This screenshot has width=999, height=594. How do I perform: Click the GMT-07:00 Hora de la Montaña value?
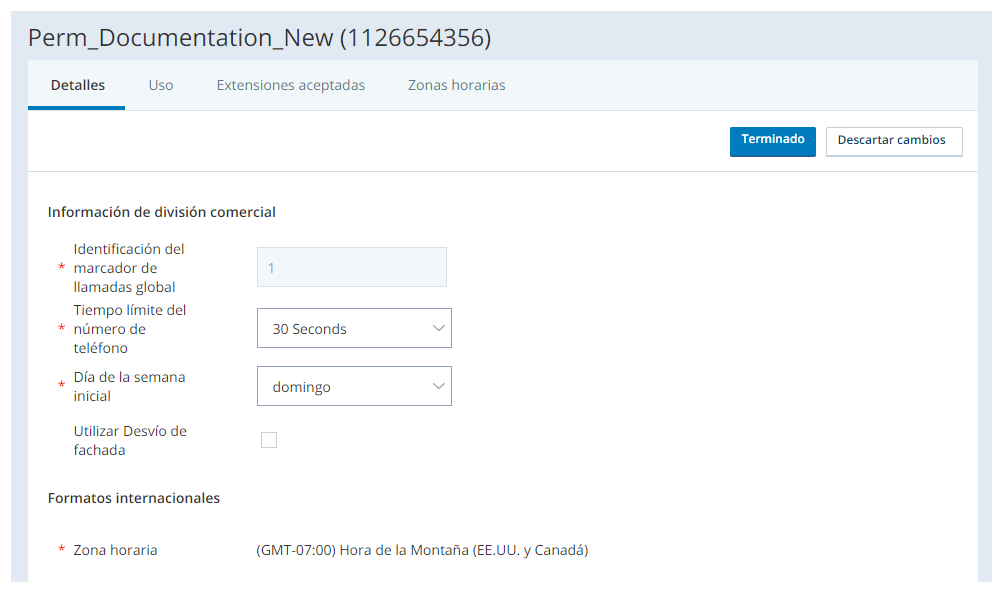[x=422, y=550]
